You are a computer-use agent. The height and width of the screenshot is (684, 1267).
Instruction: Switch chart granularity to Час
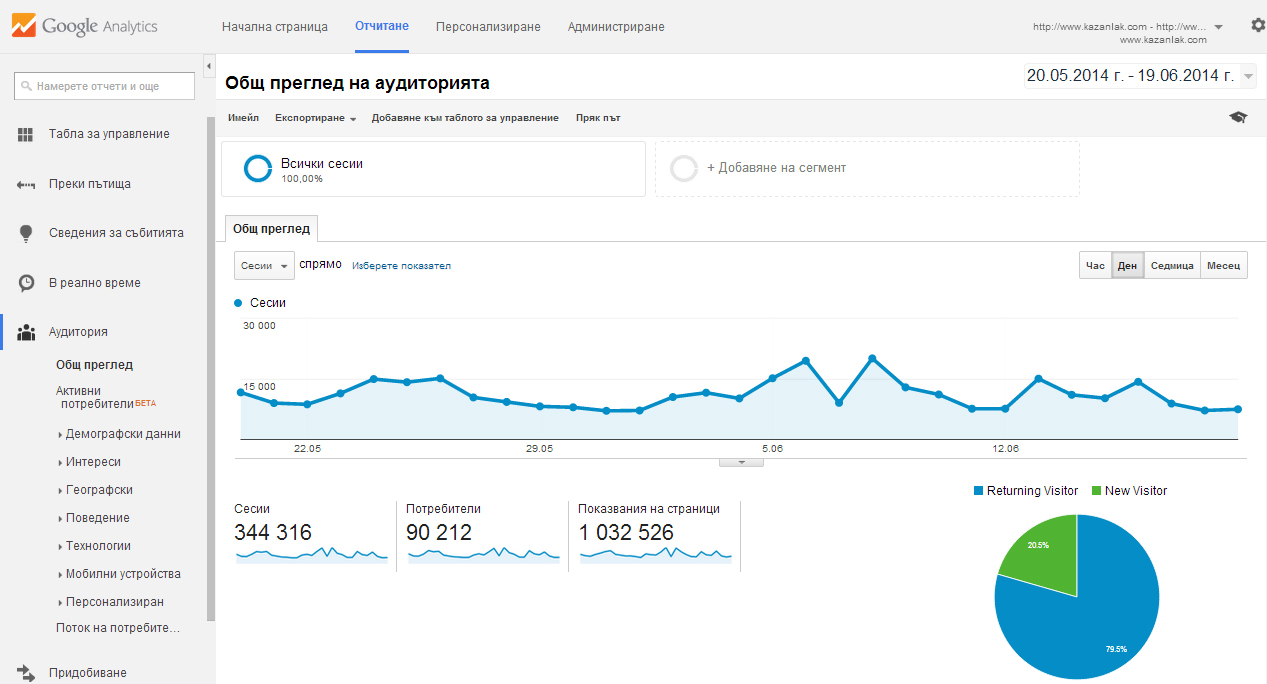(x=1095, y=266)
